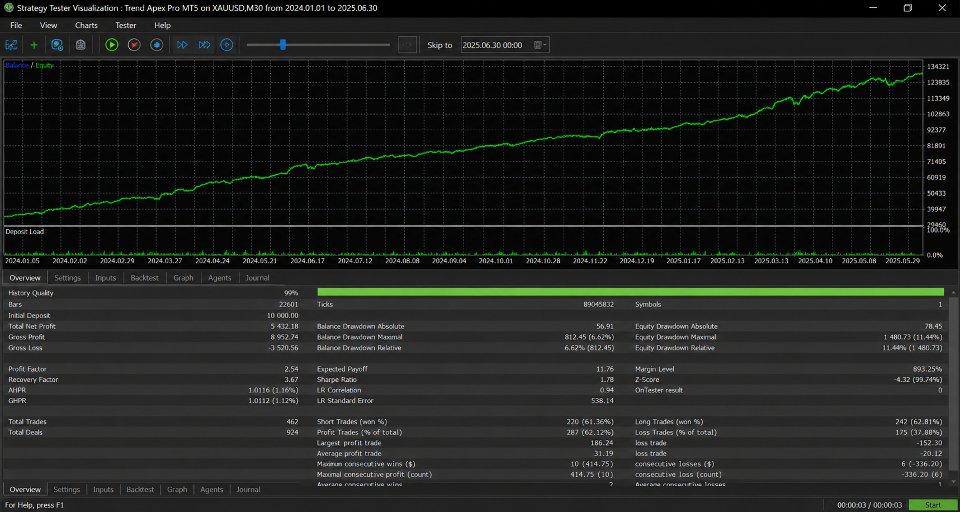Open the View menu
This screenshot has width=960, height=512.
[48, 25]
